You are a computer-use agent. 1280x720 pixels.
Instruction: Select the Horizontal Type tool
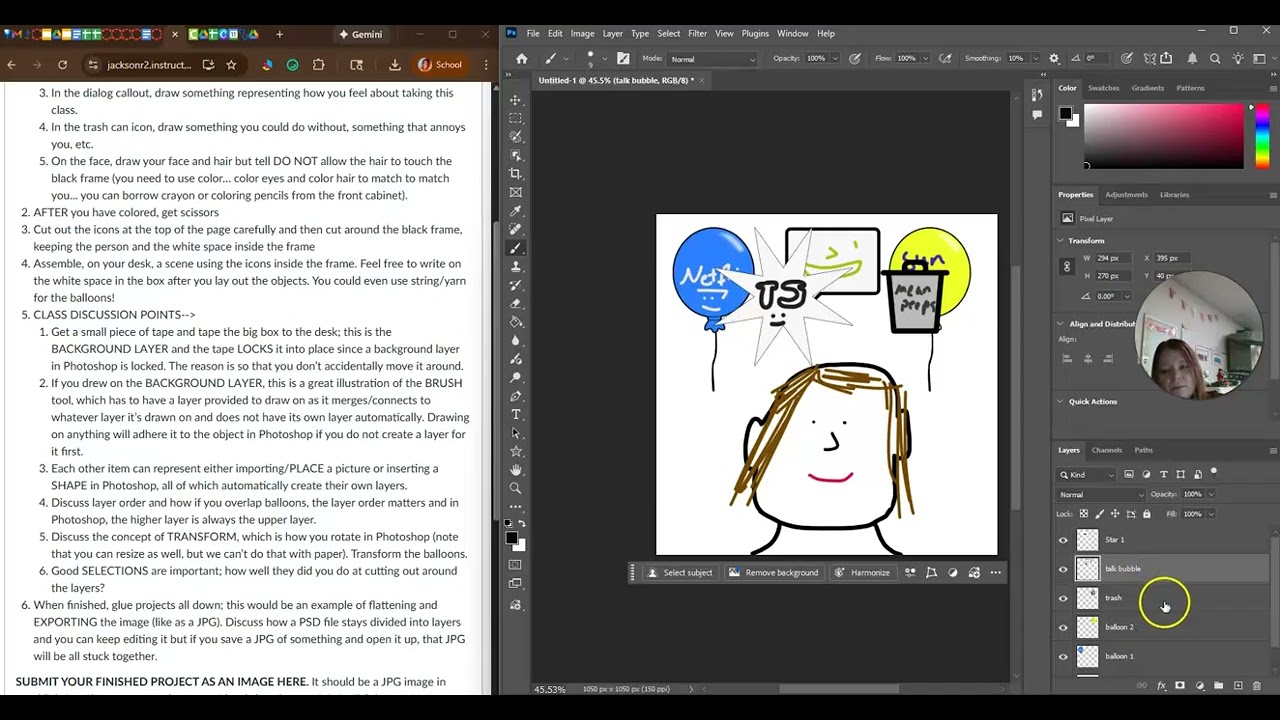pos(516,414)
